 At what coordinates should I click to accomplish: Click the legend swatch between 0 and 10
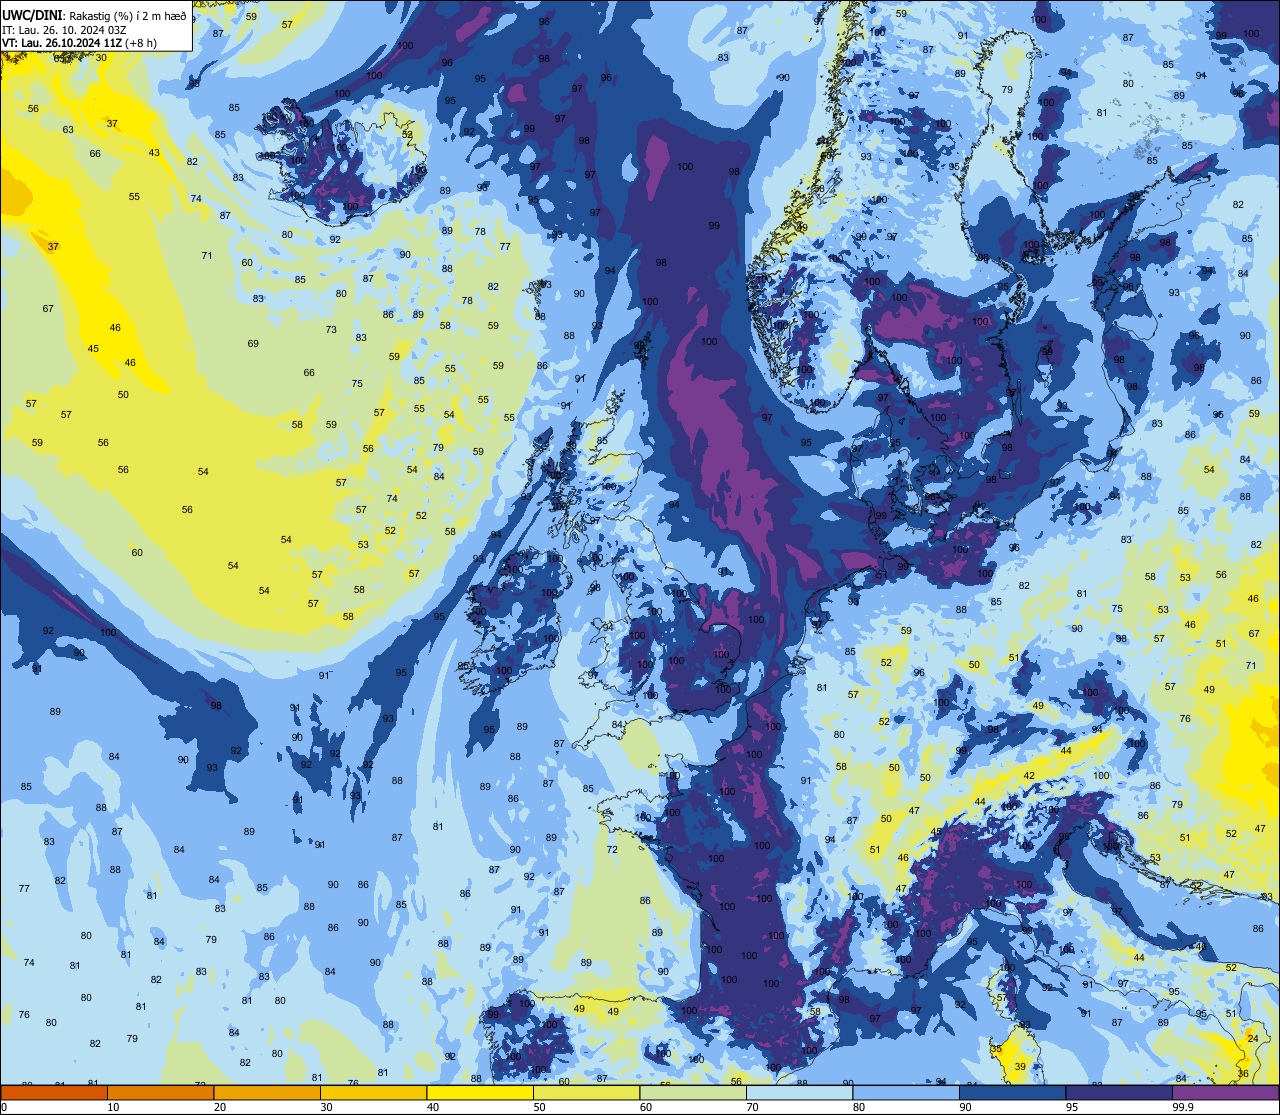[54, 1093]
